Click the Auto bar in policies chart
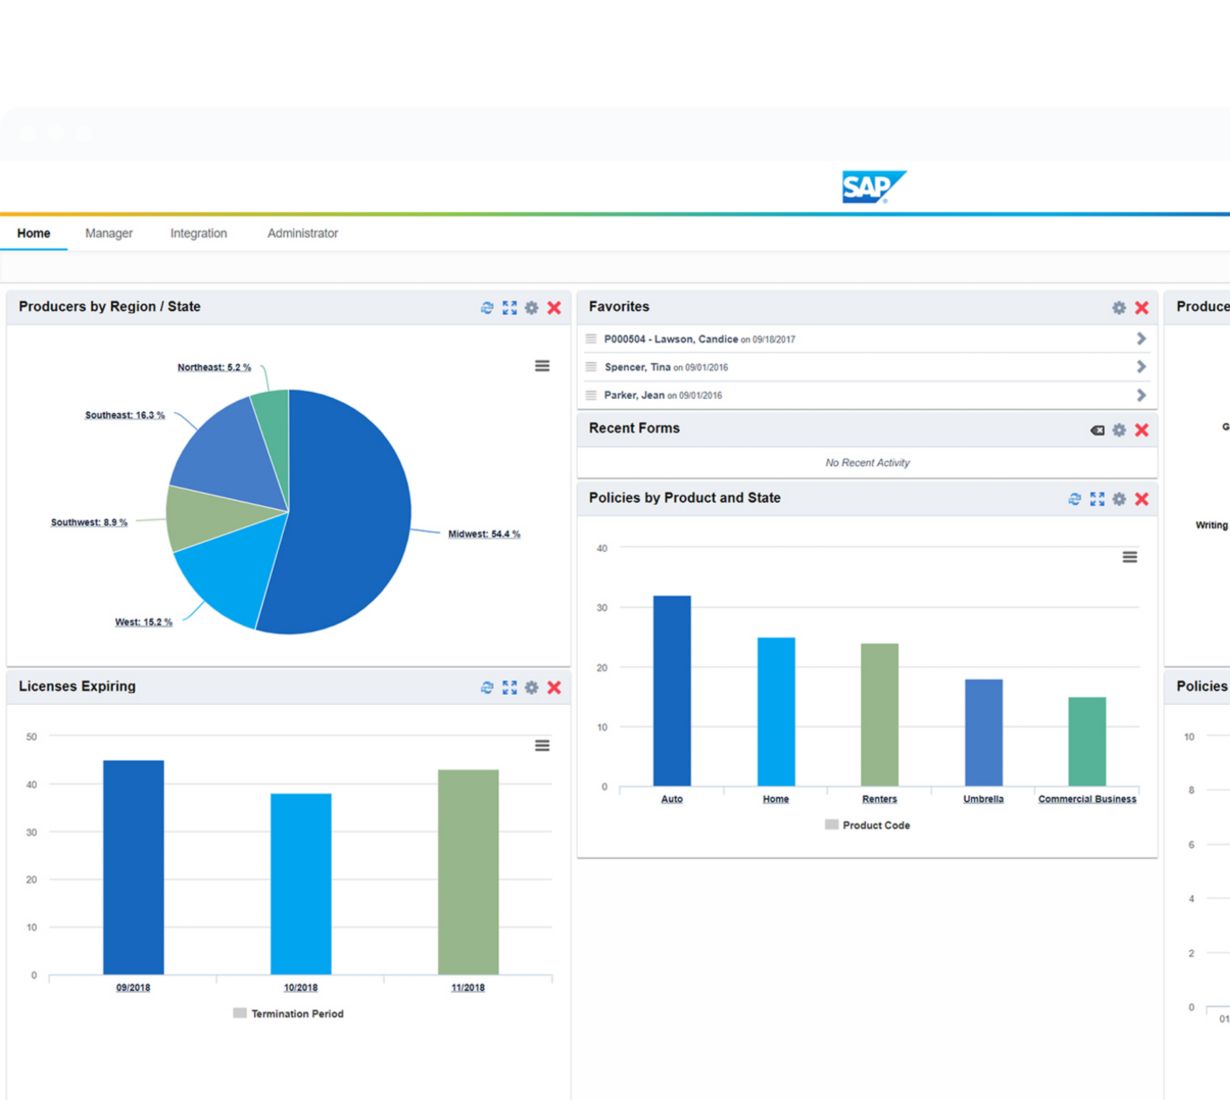This screenshot has height=1100, width=1230. tap(672, 690)
